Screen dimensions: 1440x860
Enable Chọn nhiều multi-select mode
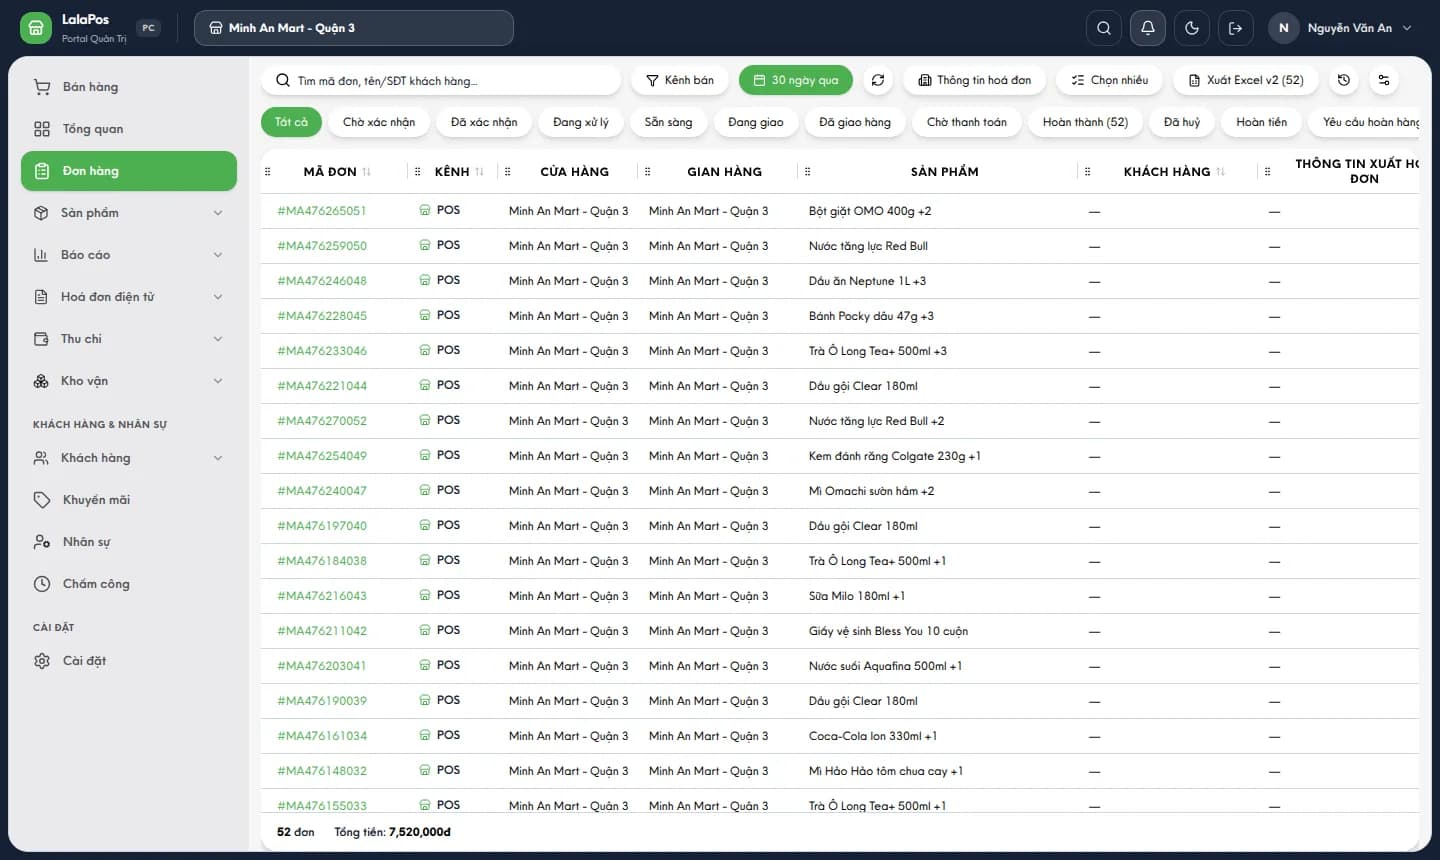[1110, 80]
